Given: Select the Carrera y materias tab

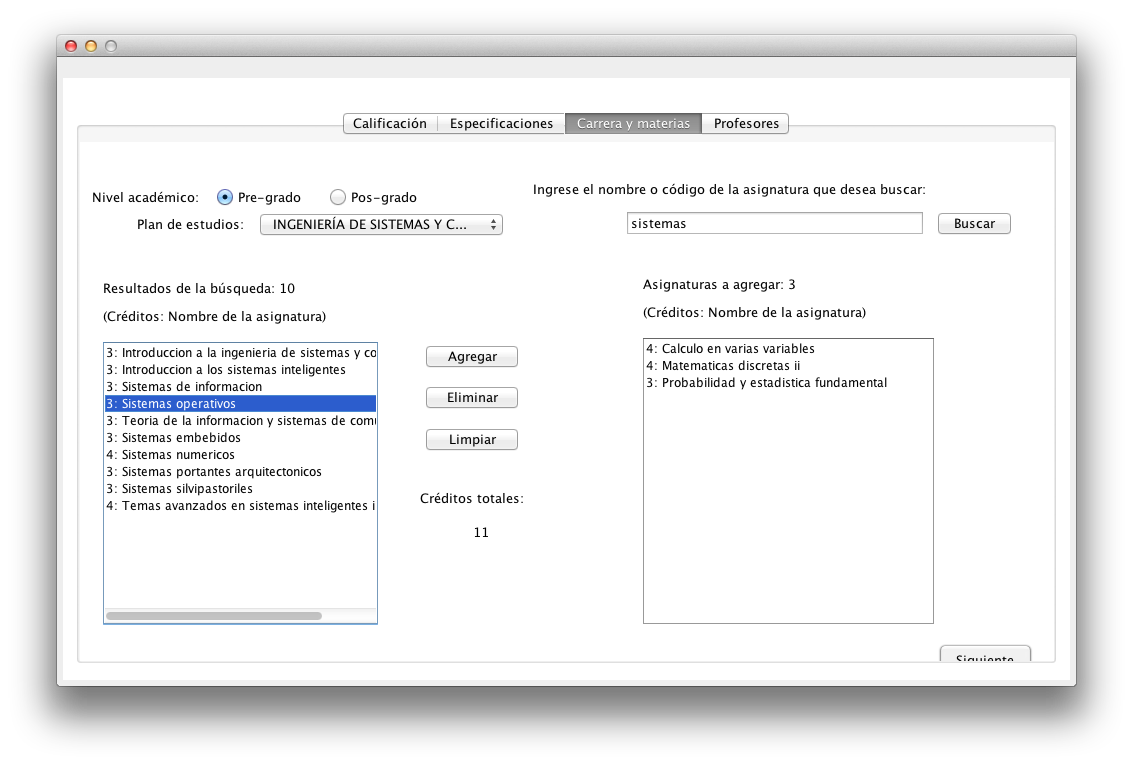Looking at the screenshot, I should pos(633,124).
